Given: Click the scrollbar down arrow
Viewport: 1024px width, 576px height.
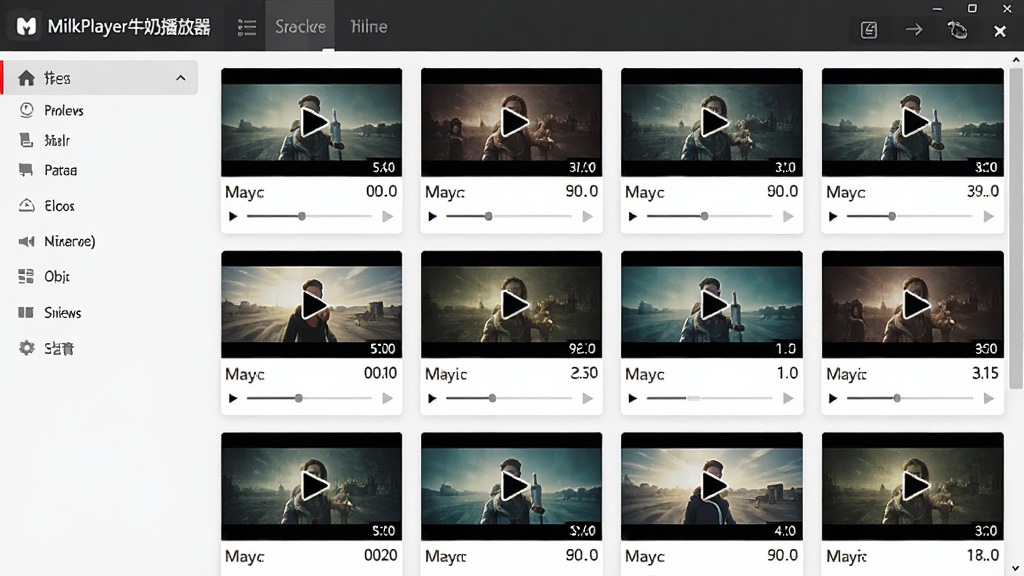Looking at the screenshot, I should point(1016,568).
